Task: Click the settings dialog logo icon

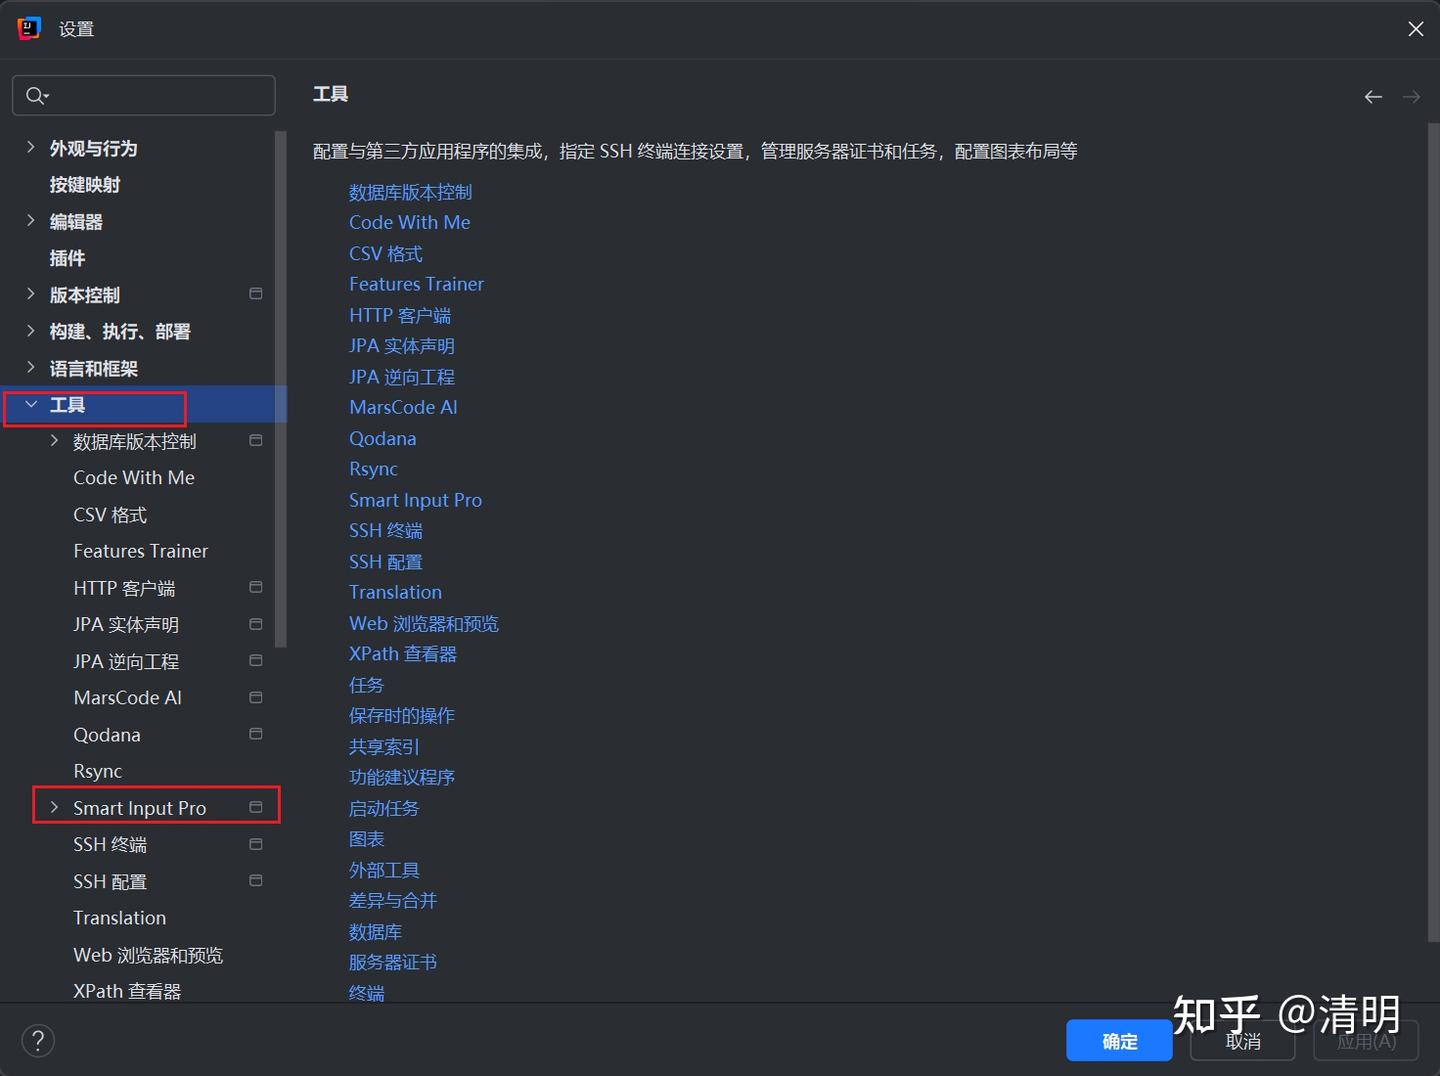Action: (x=28, y=28)
